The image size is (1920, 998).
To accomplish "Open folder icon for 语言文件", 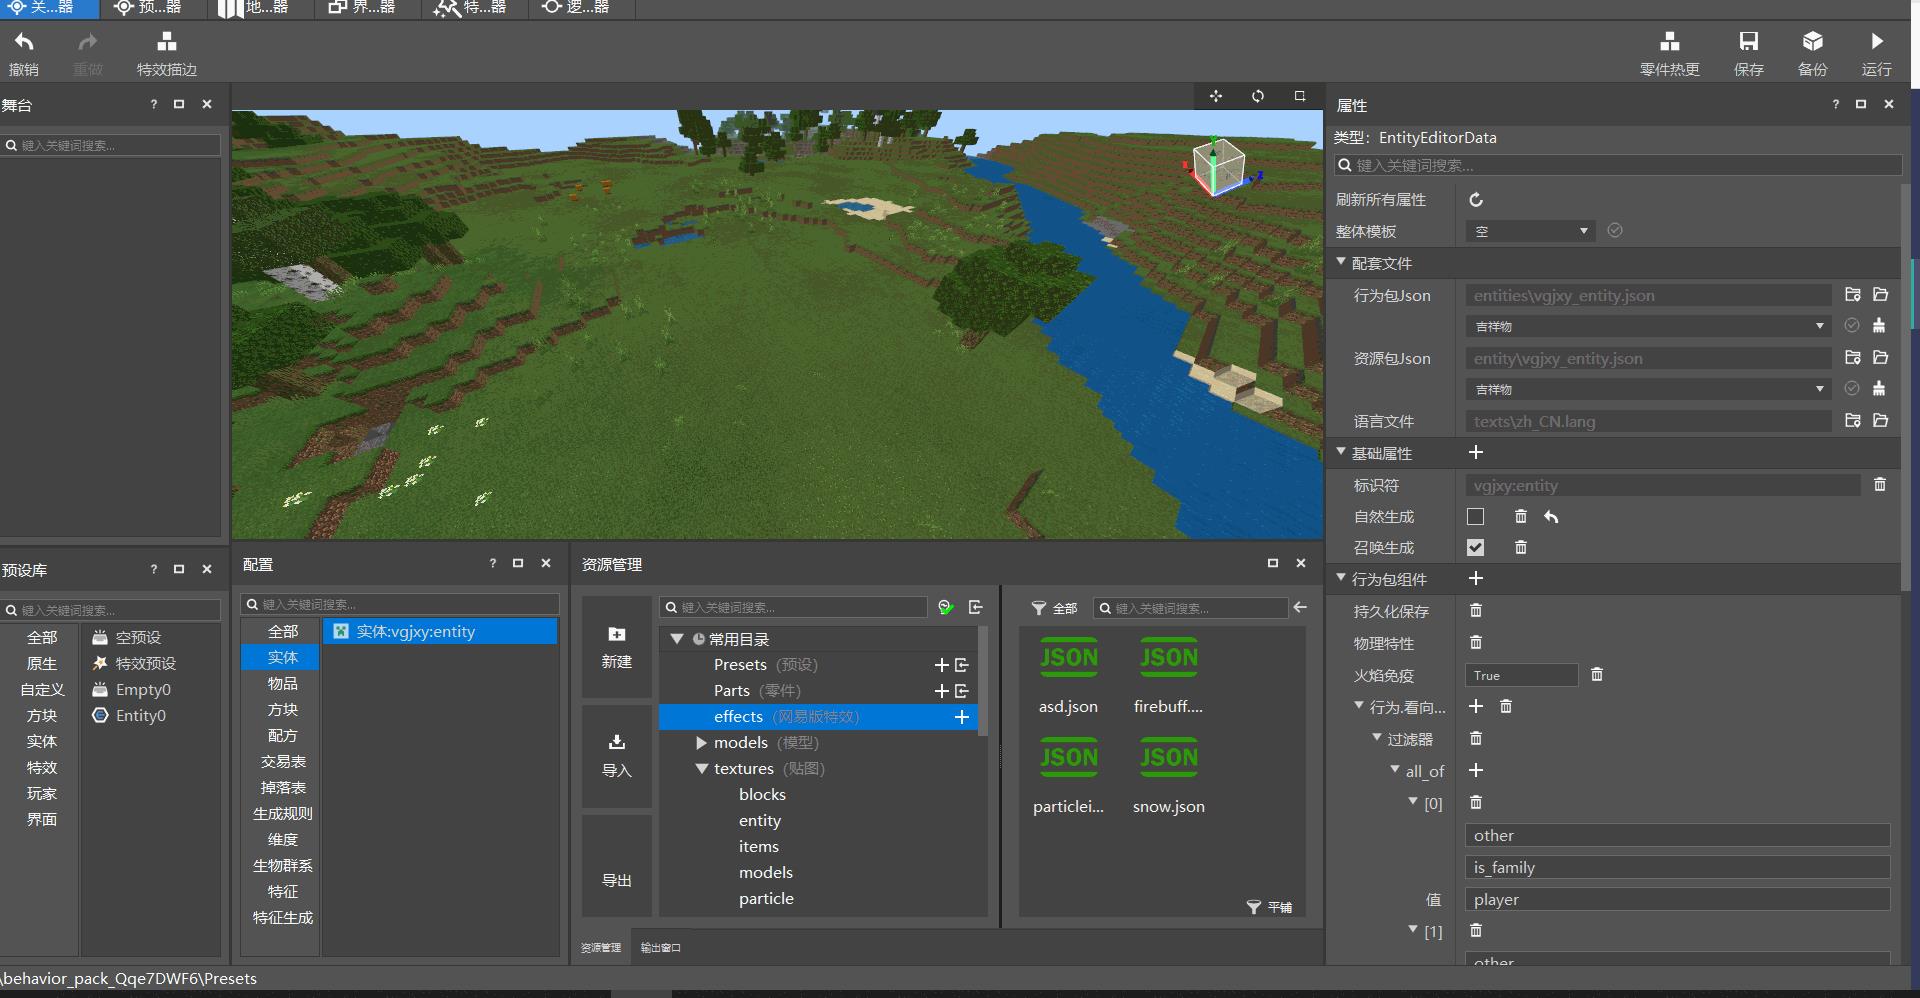I will (1881, 421).
